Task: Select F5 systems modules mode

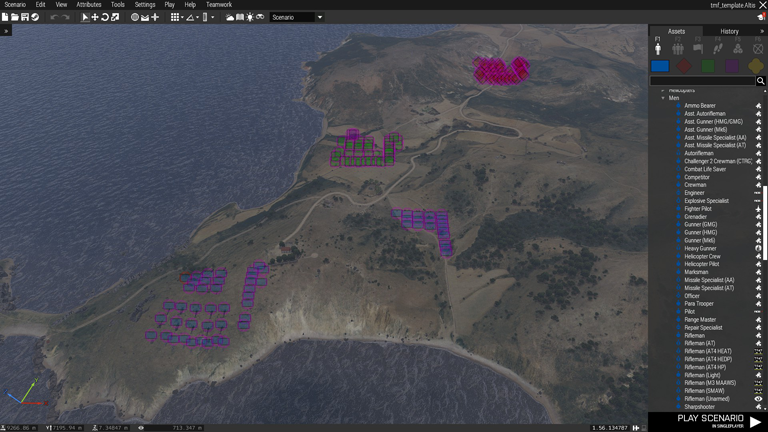Action: [738, 48]
